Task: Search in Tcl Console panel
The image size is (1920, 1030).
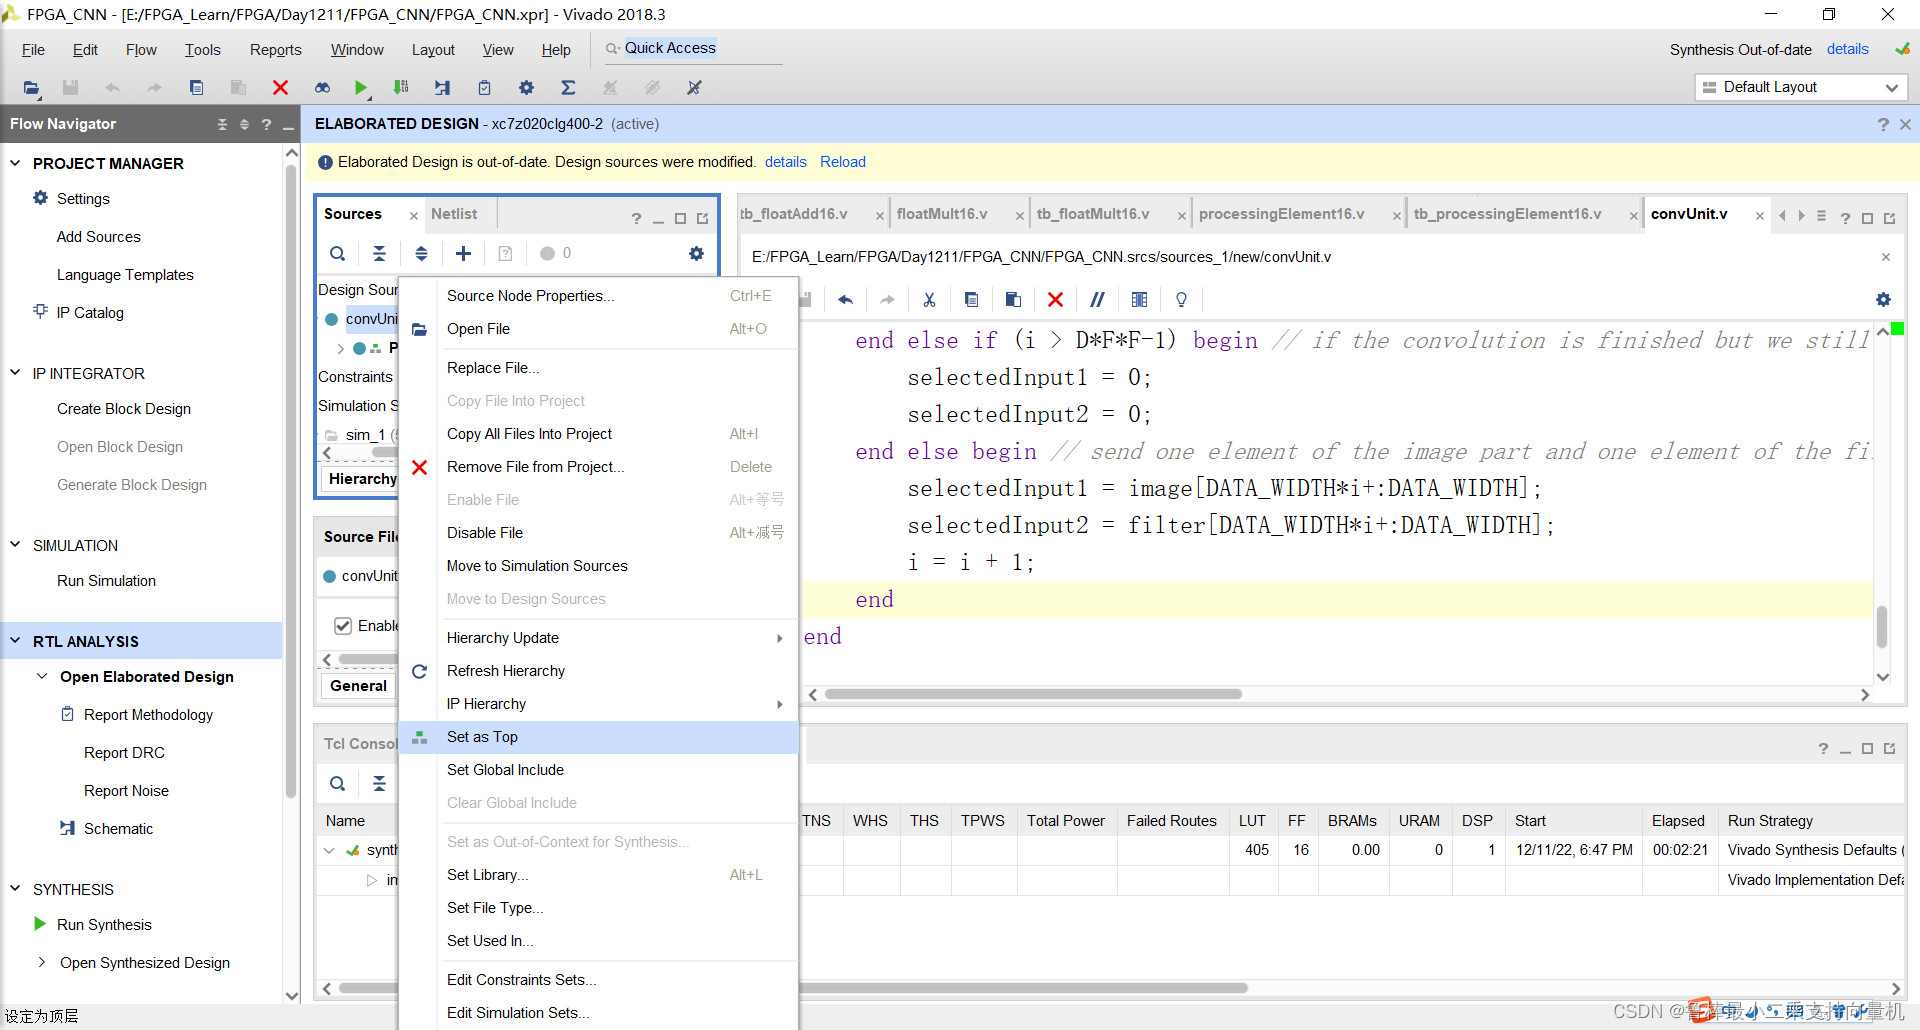Action: [x=338, y=784]
